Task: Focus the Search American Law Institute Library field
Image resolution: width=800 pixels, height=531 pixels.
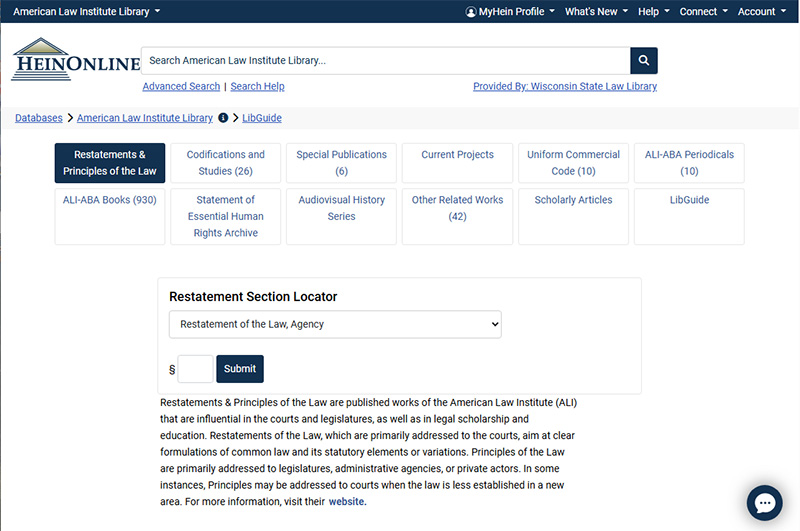Action: click(x=386, y=61)
